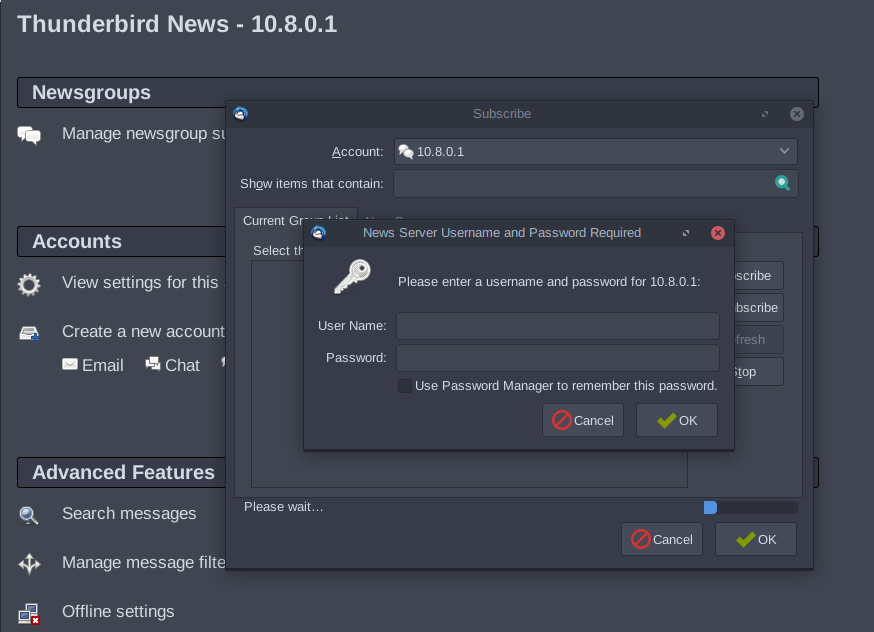Viewport: 874px width, 632px height.
Task: Click the loading progress bar in Subscribe dialog
Action: [750, 507]
